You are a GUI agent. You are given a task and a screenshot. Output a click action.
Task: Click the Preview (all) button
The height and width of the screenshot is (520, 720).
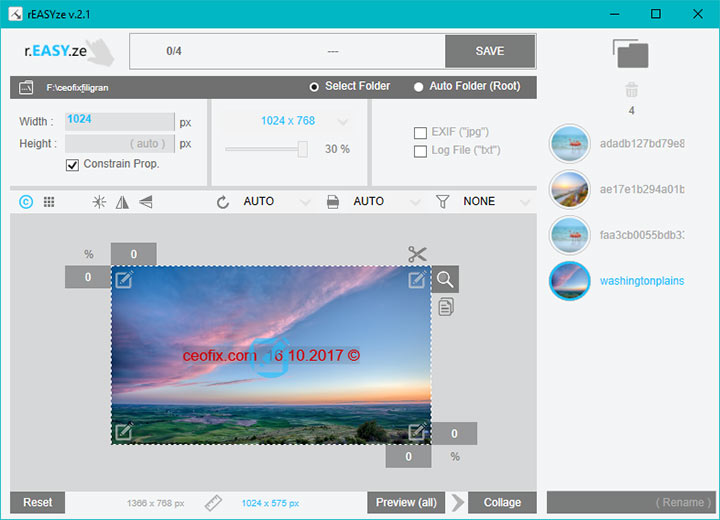[x=406, y=503]
